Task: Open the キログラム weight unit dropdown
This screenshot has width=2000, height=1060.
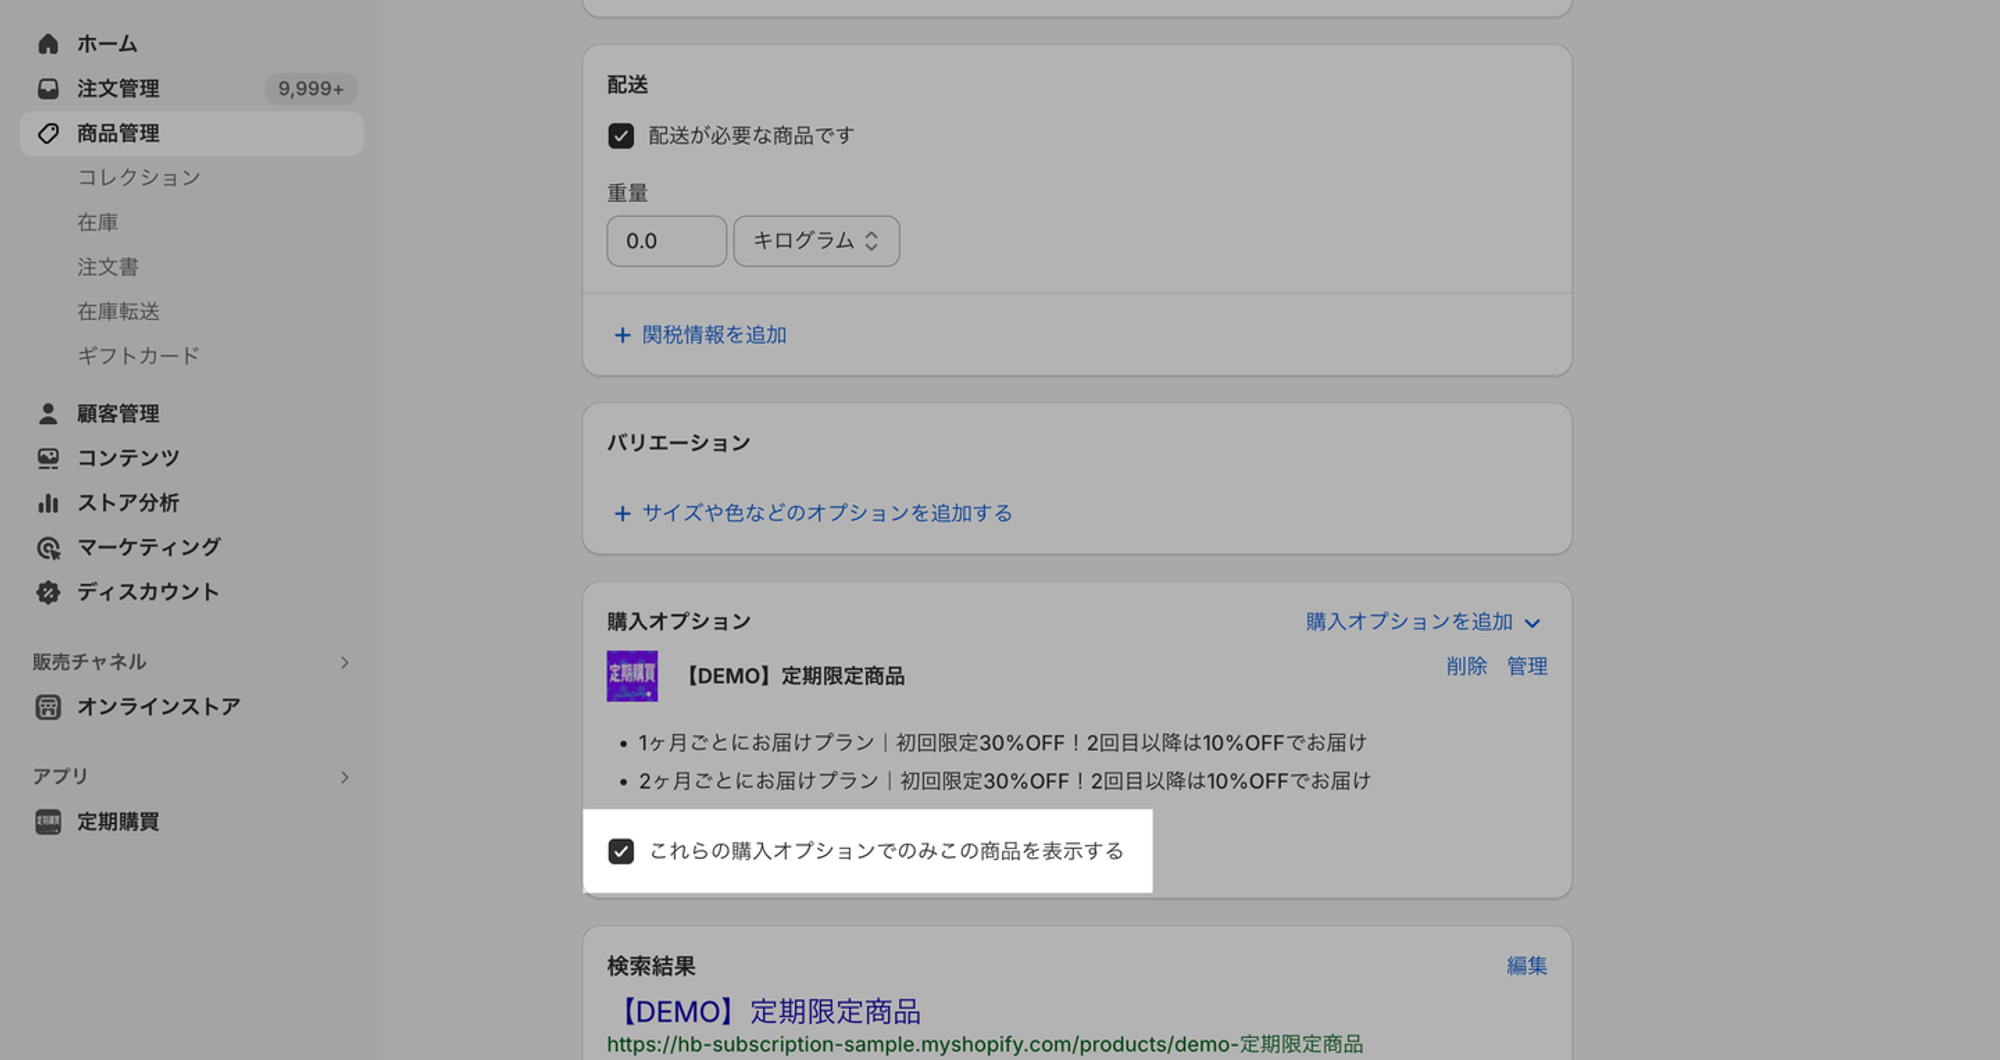Action: pyautogui.click(x=816, y=241)
